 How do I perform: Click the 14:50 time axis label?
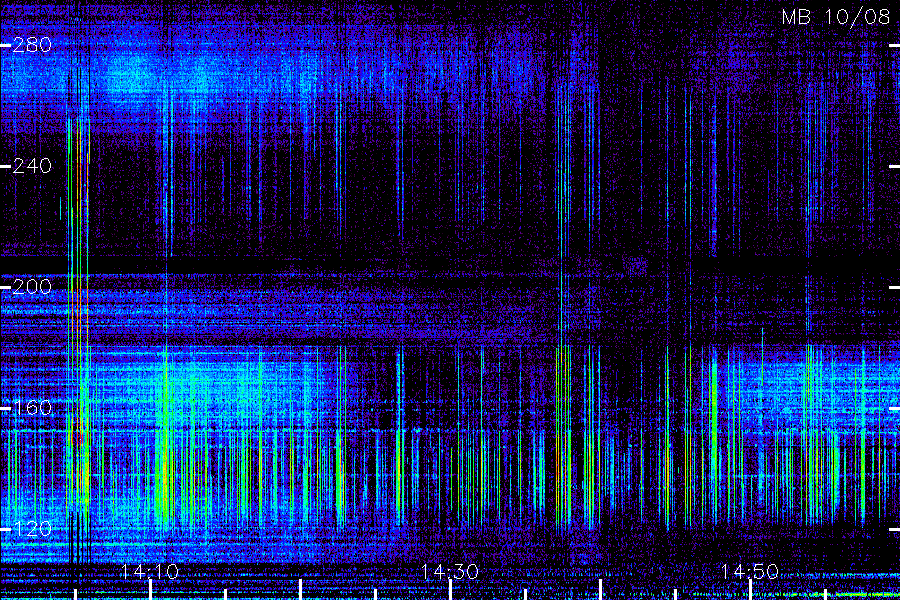click(x=750, y=571)
